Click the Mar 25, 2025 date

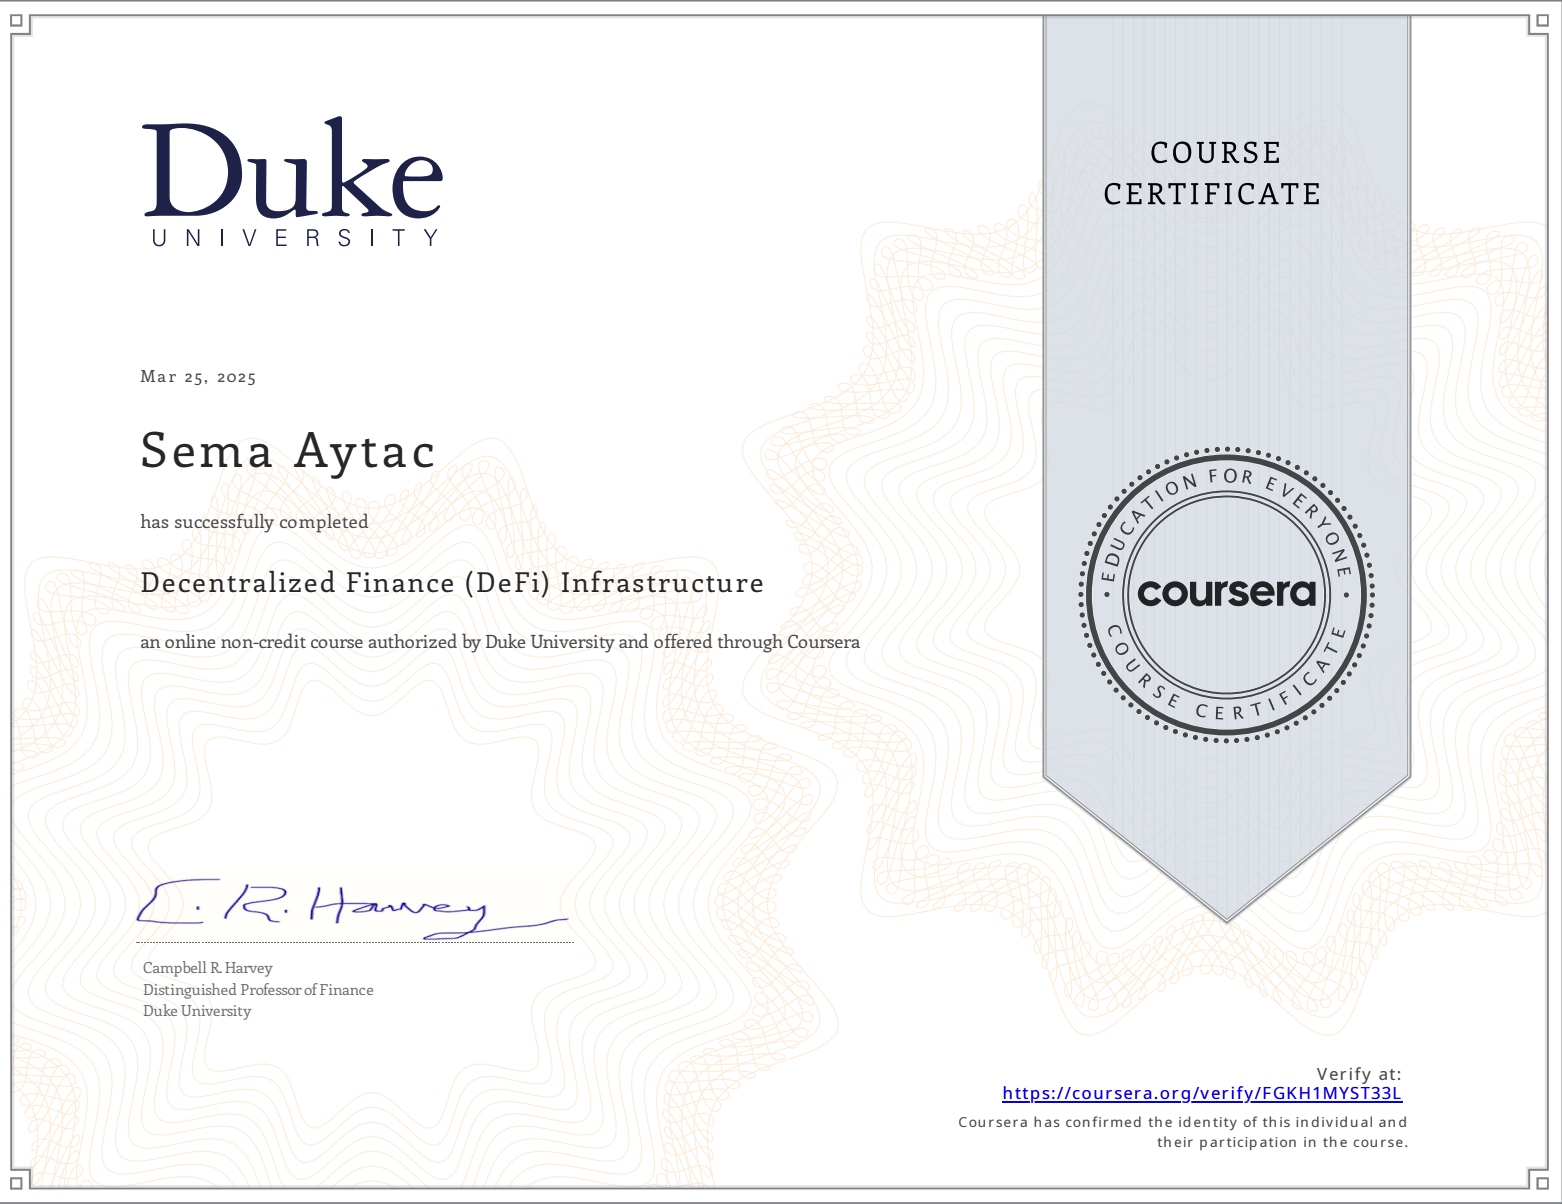(x=198, y=377)
